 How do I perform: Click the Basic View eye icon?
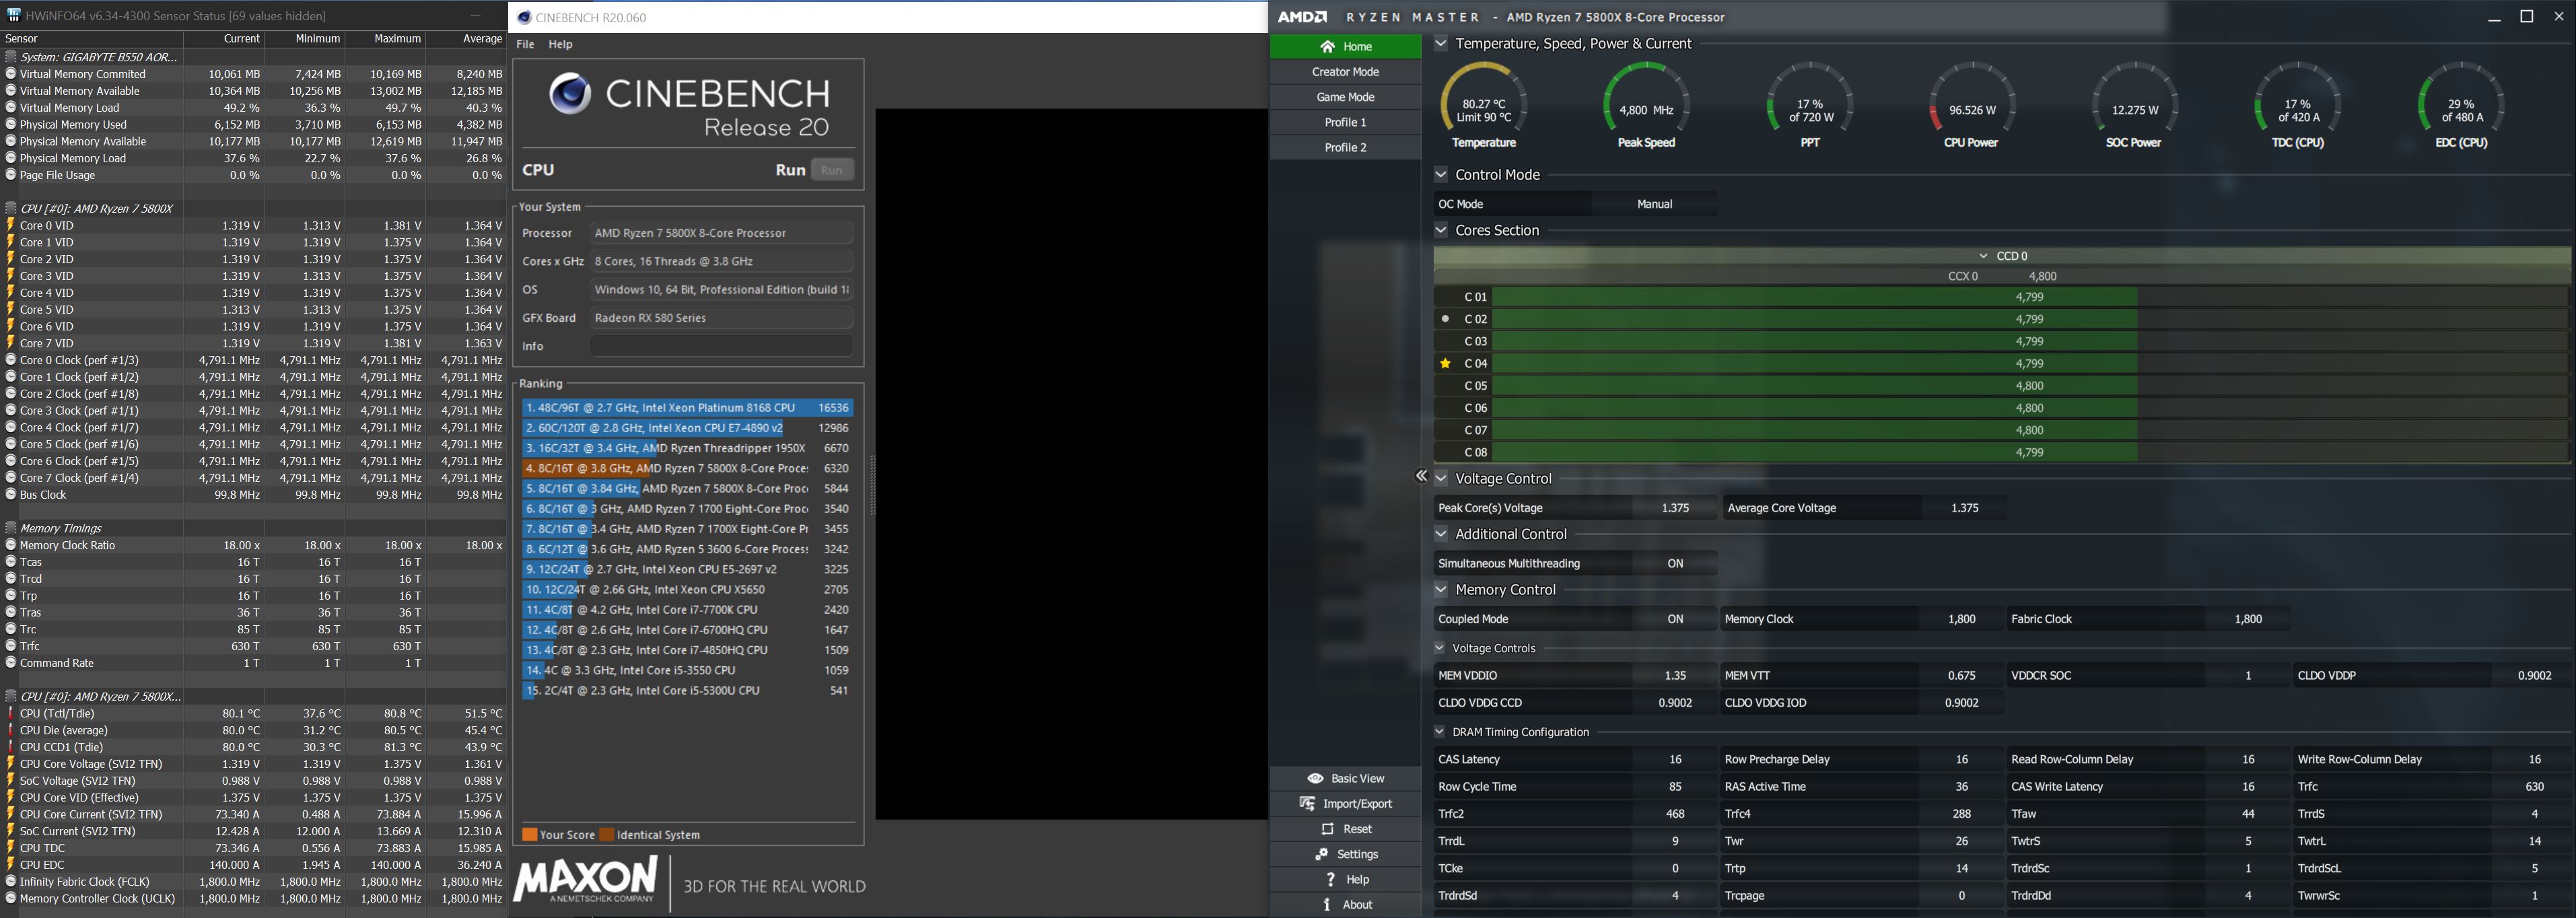point(1315,778)
